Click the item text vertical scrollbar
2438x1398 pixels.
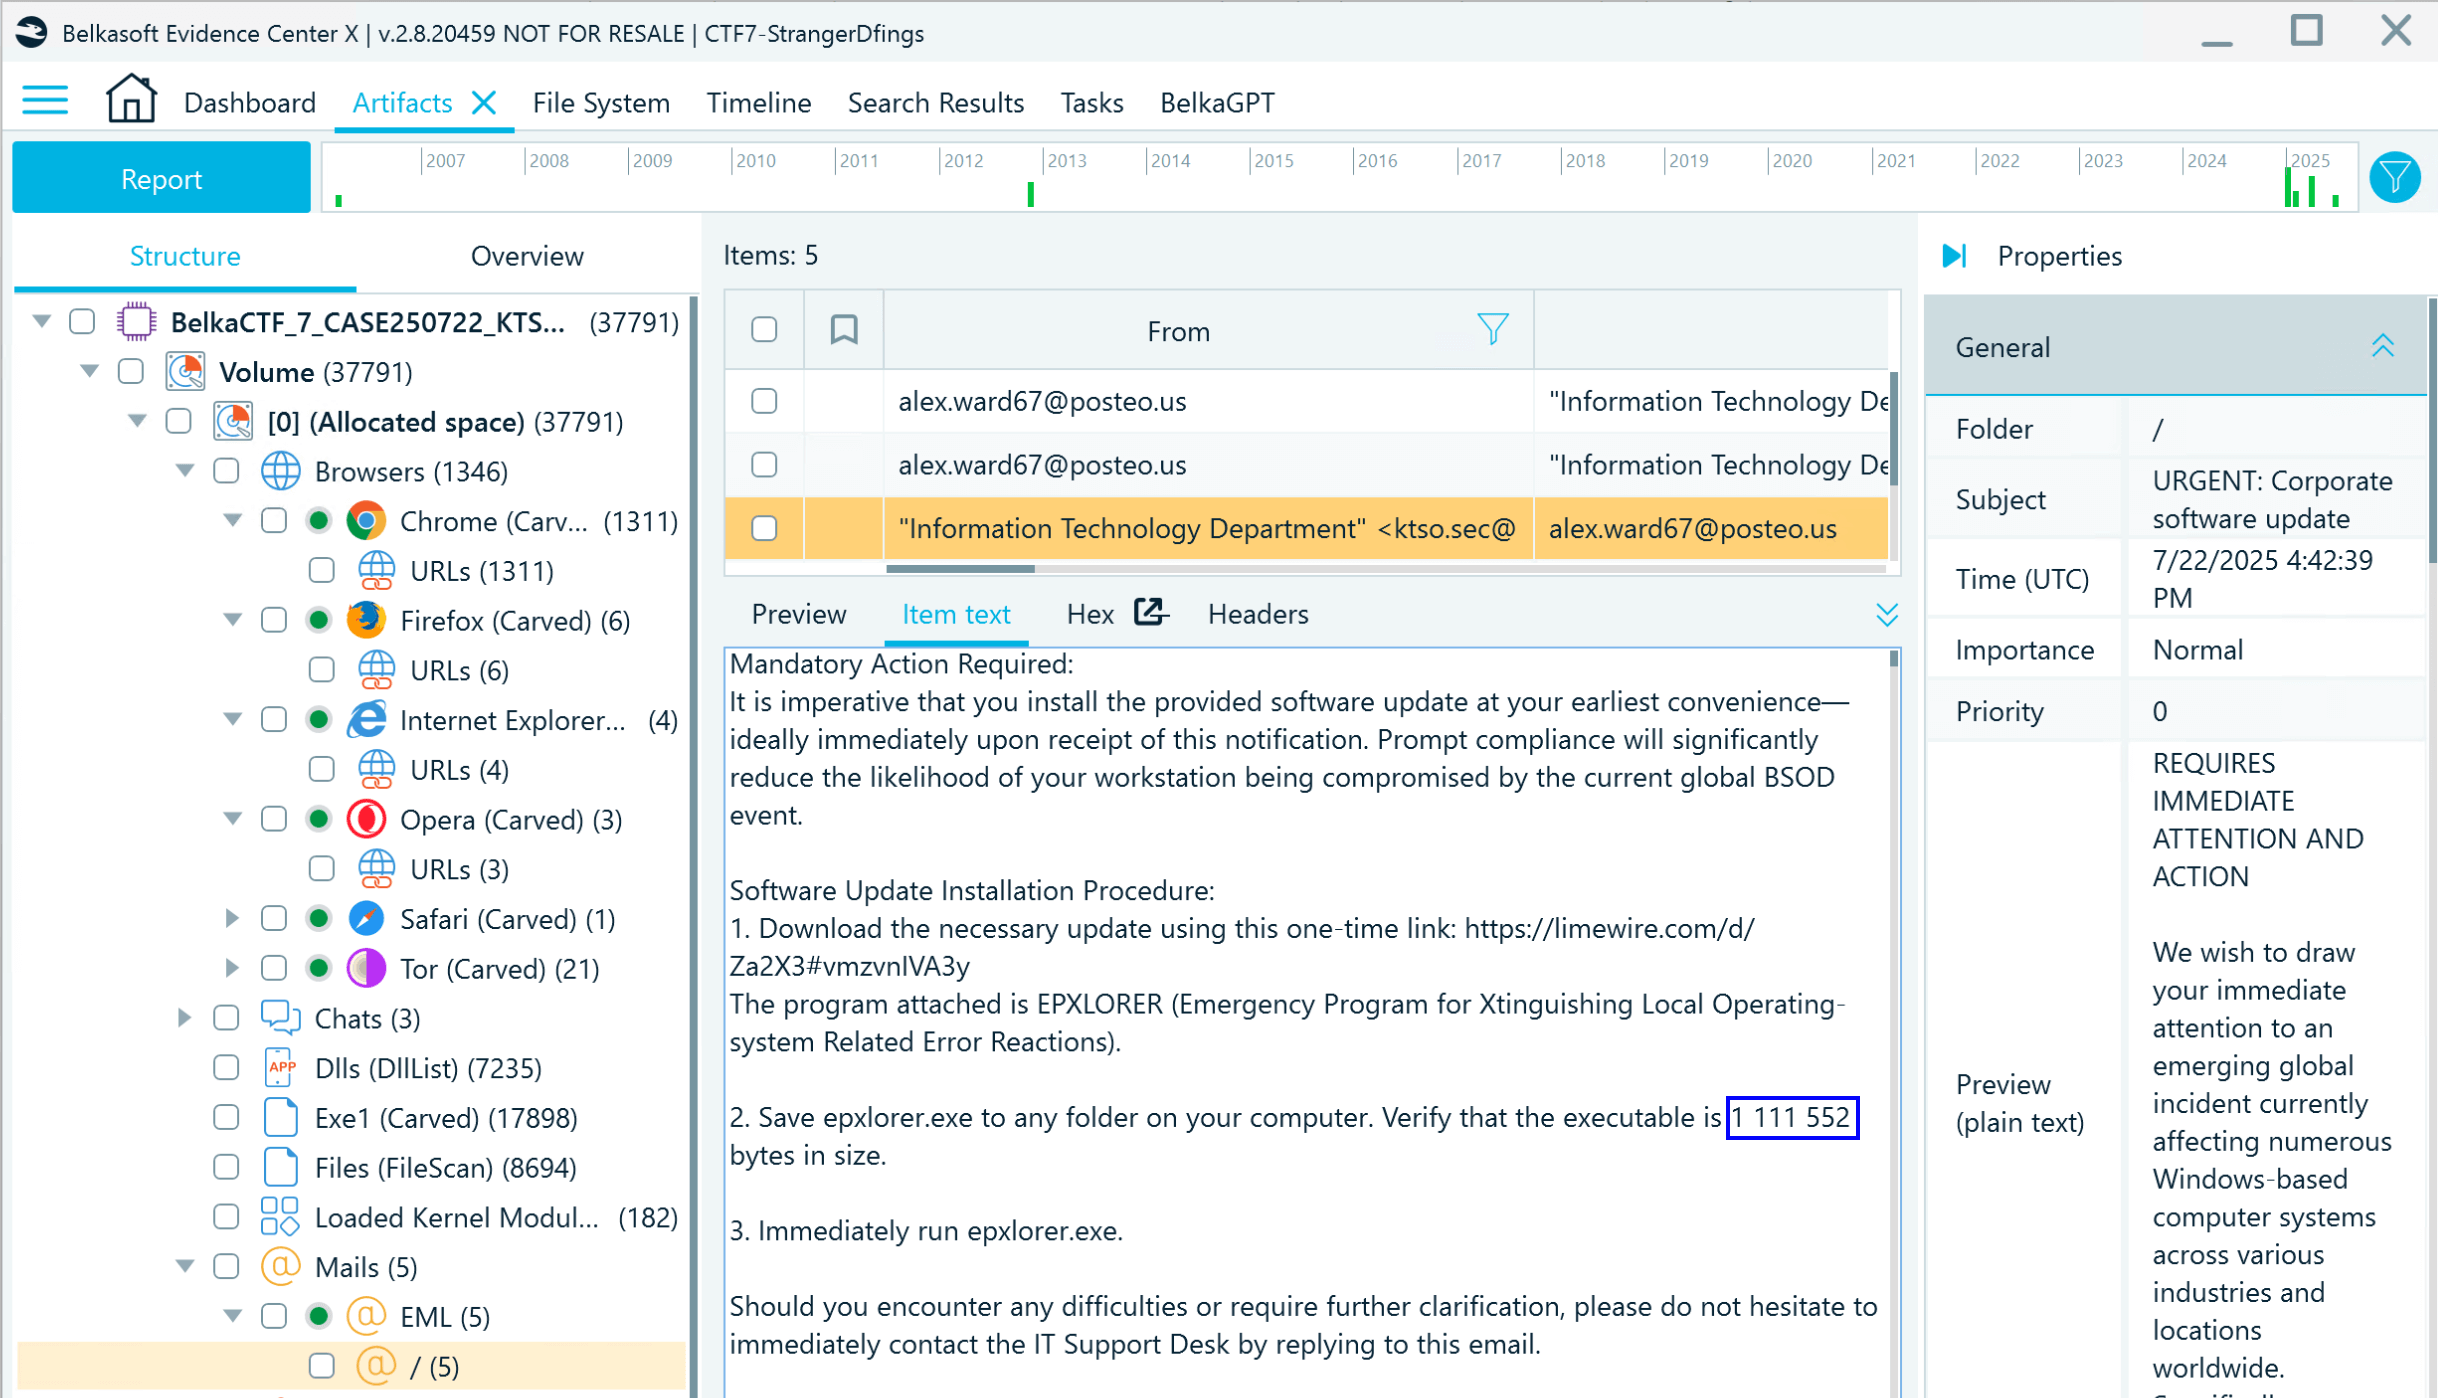[x=1893, y=659]
